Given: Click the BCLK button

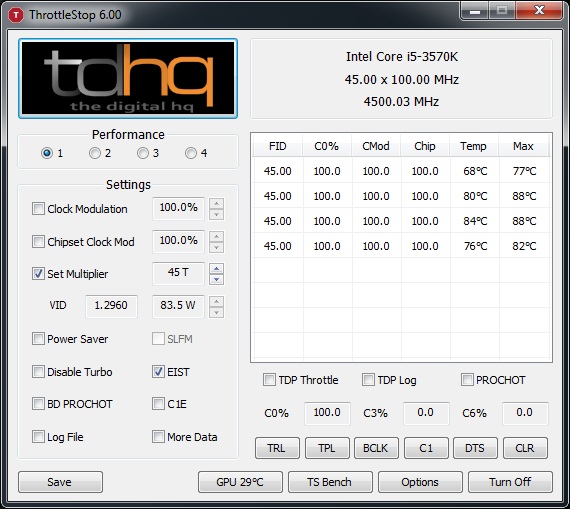Looking at the screenshot, I should coord(376,448).
